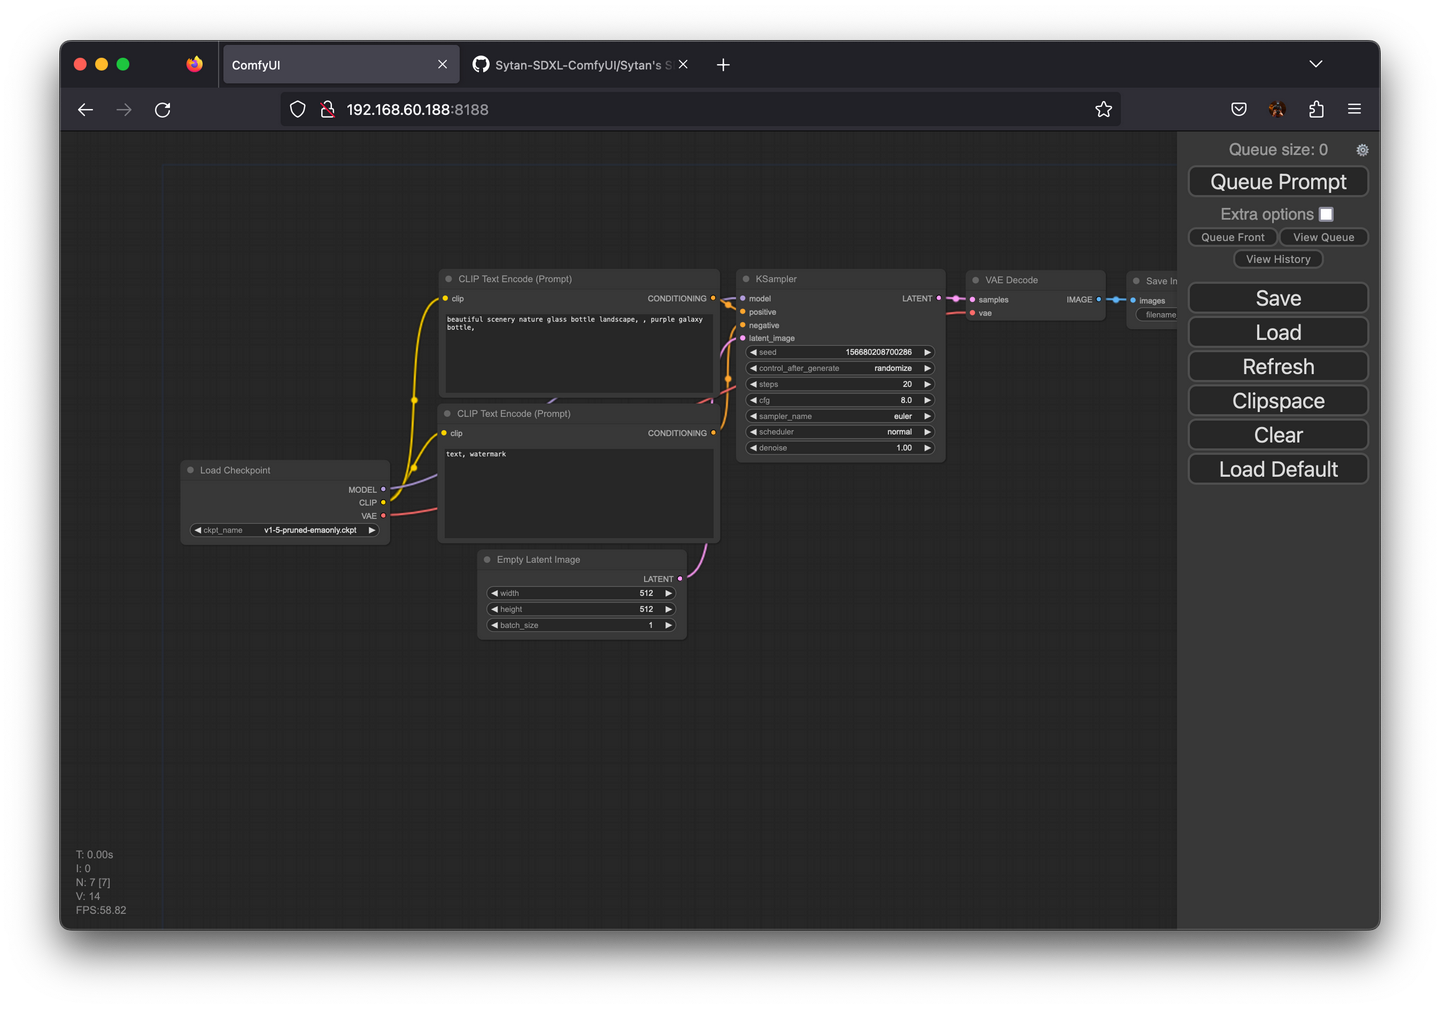Open the browser extensions puzzle icon

click(1316, 109)
